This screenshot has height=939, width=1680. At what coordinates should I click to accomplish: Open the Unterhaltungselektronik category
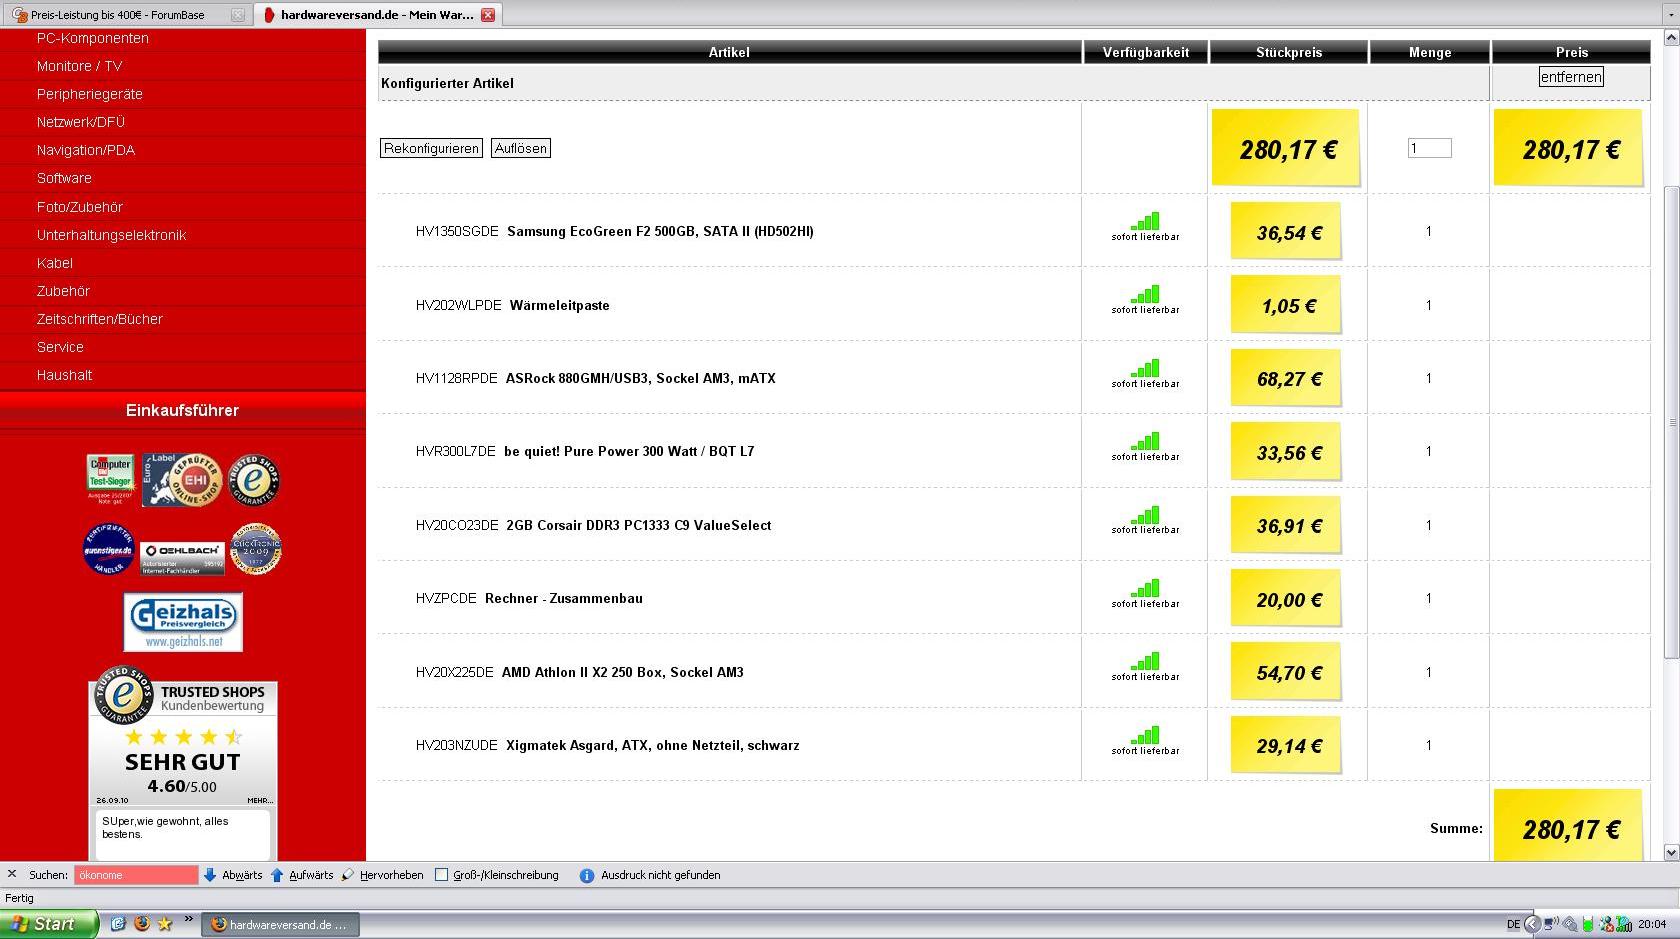[112, 235]
